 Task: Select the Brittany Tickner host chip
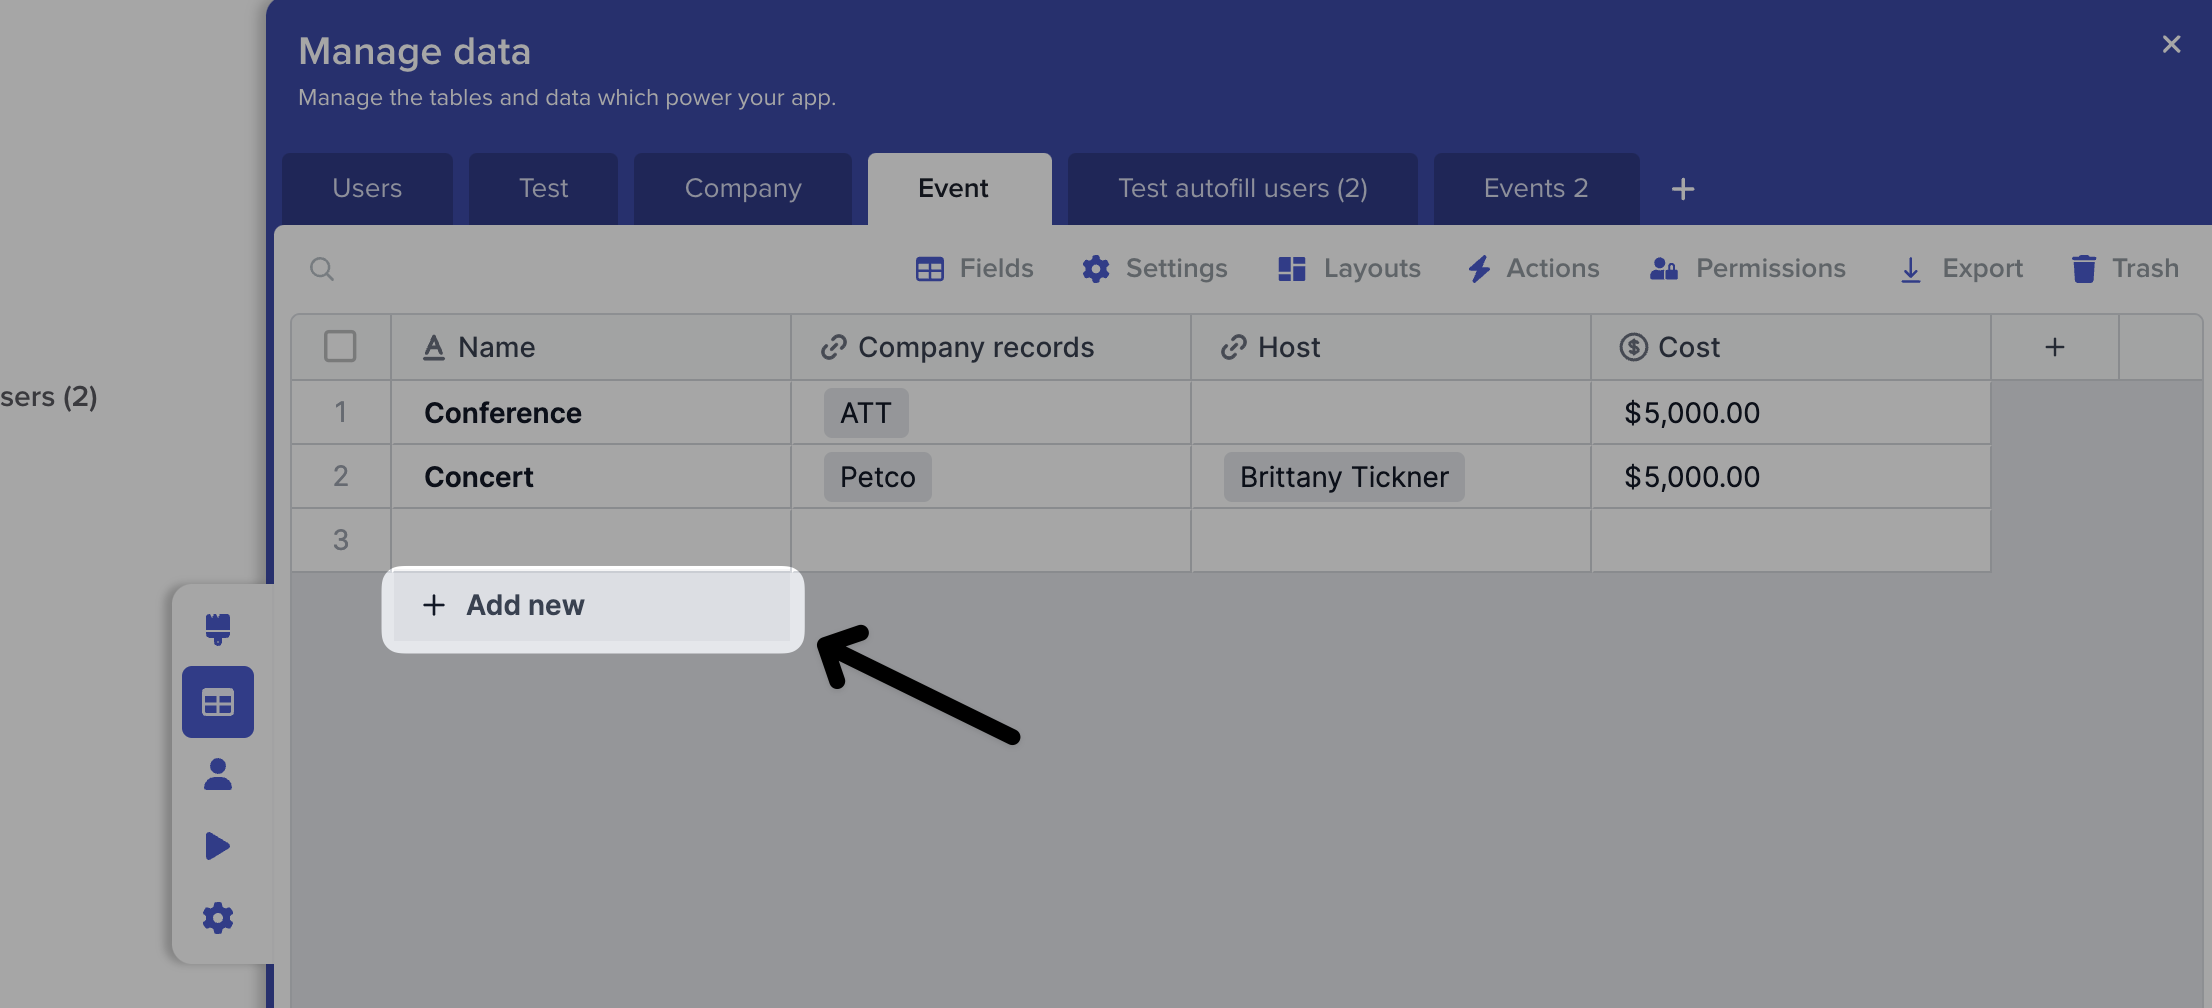[x=1343, y=477]
